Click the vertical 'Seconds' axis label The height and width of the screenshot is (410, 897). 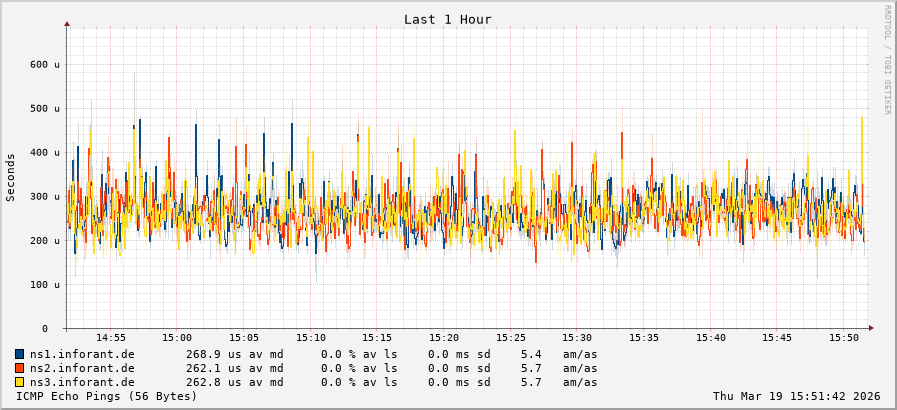click(x=11, y=177)
